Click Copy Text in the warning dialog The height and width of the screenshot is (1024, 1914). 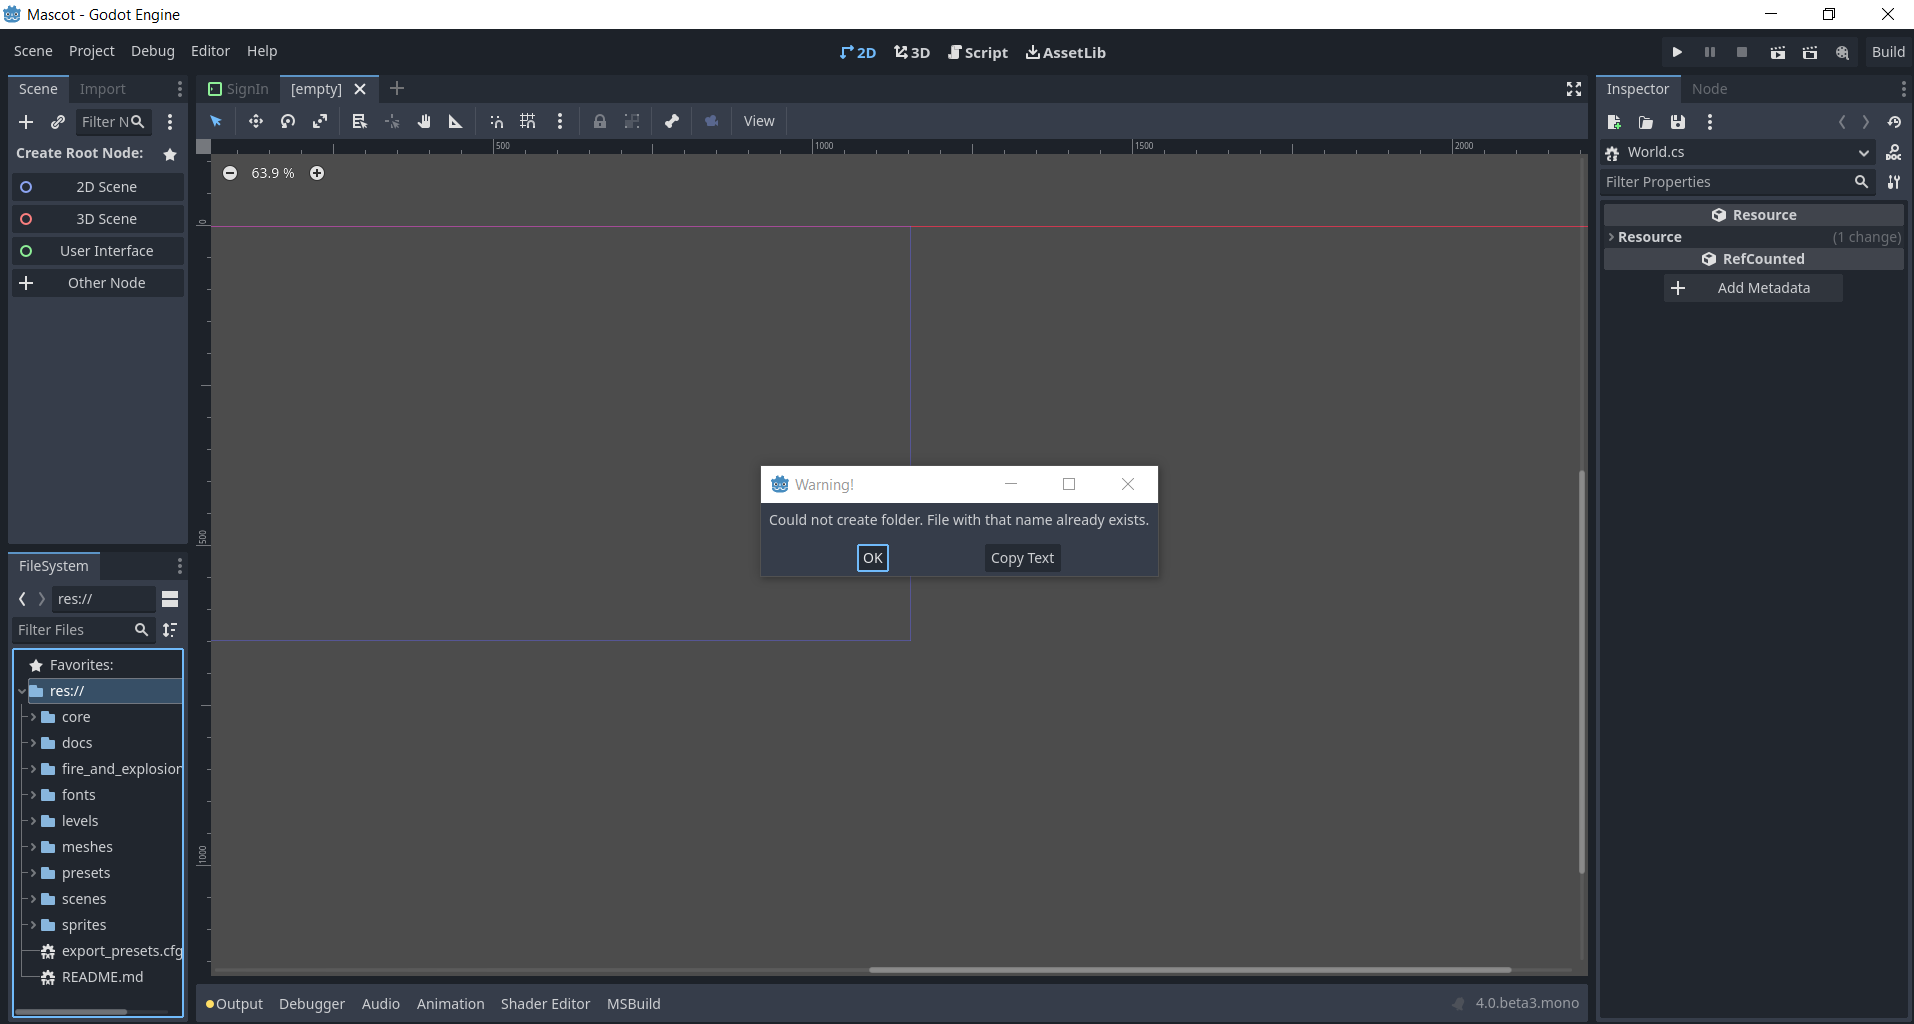tap(1021, 558)
